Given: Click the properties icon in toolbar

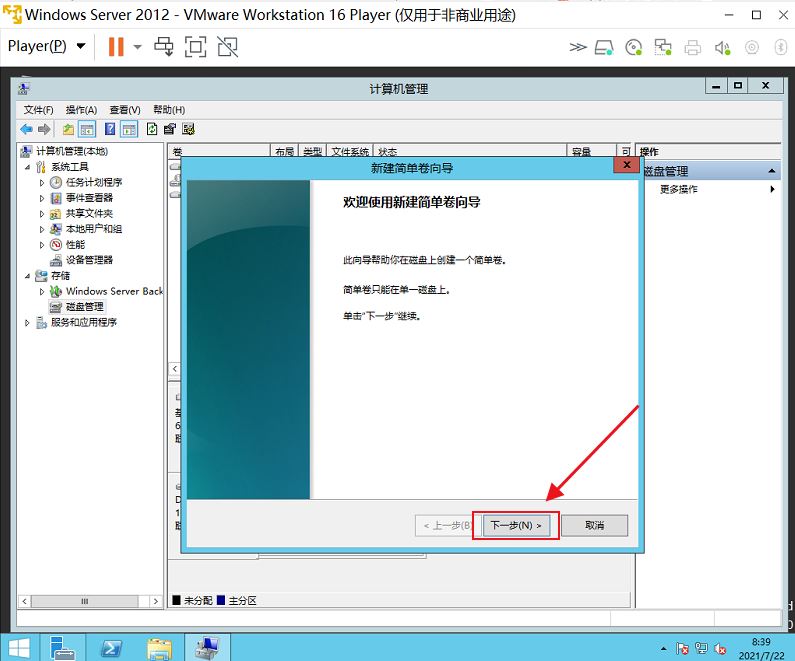Looking at the screenshot, I should (x=170, y=129).
